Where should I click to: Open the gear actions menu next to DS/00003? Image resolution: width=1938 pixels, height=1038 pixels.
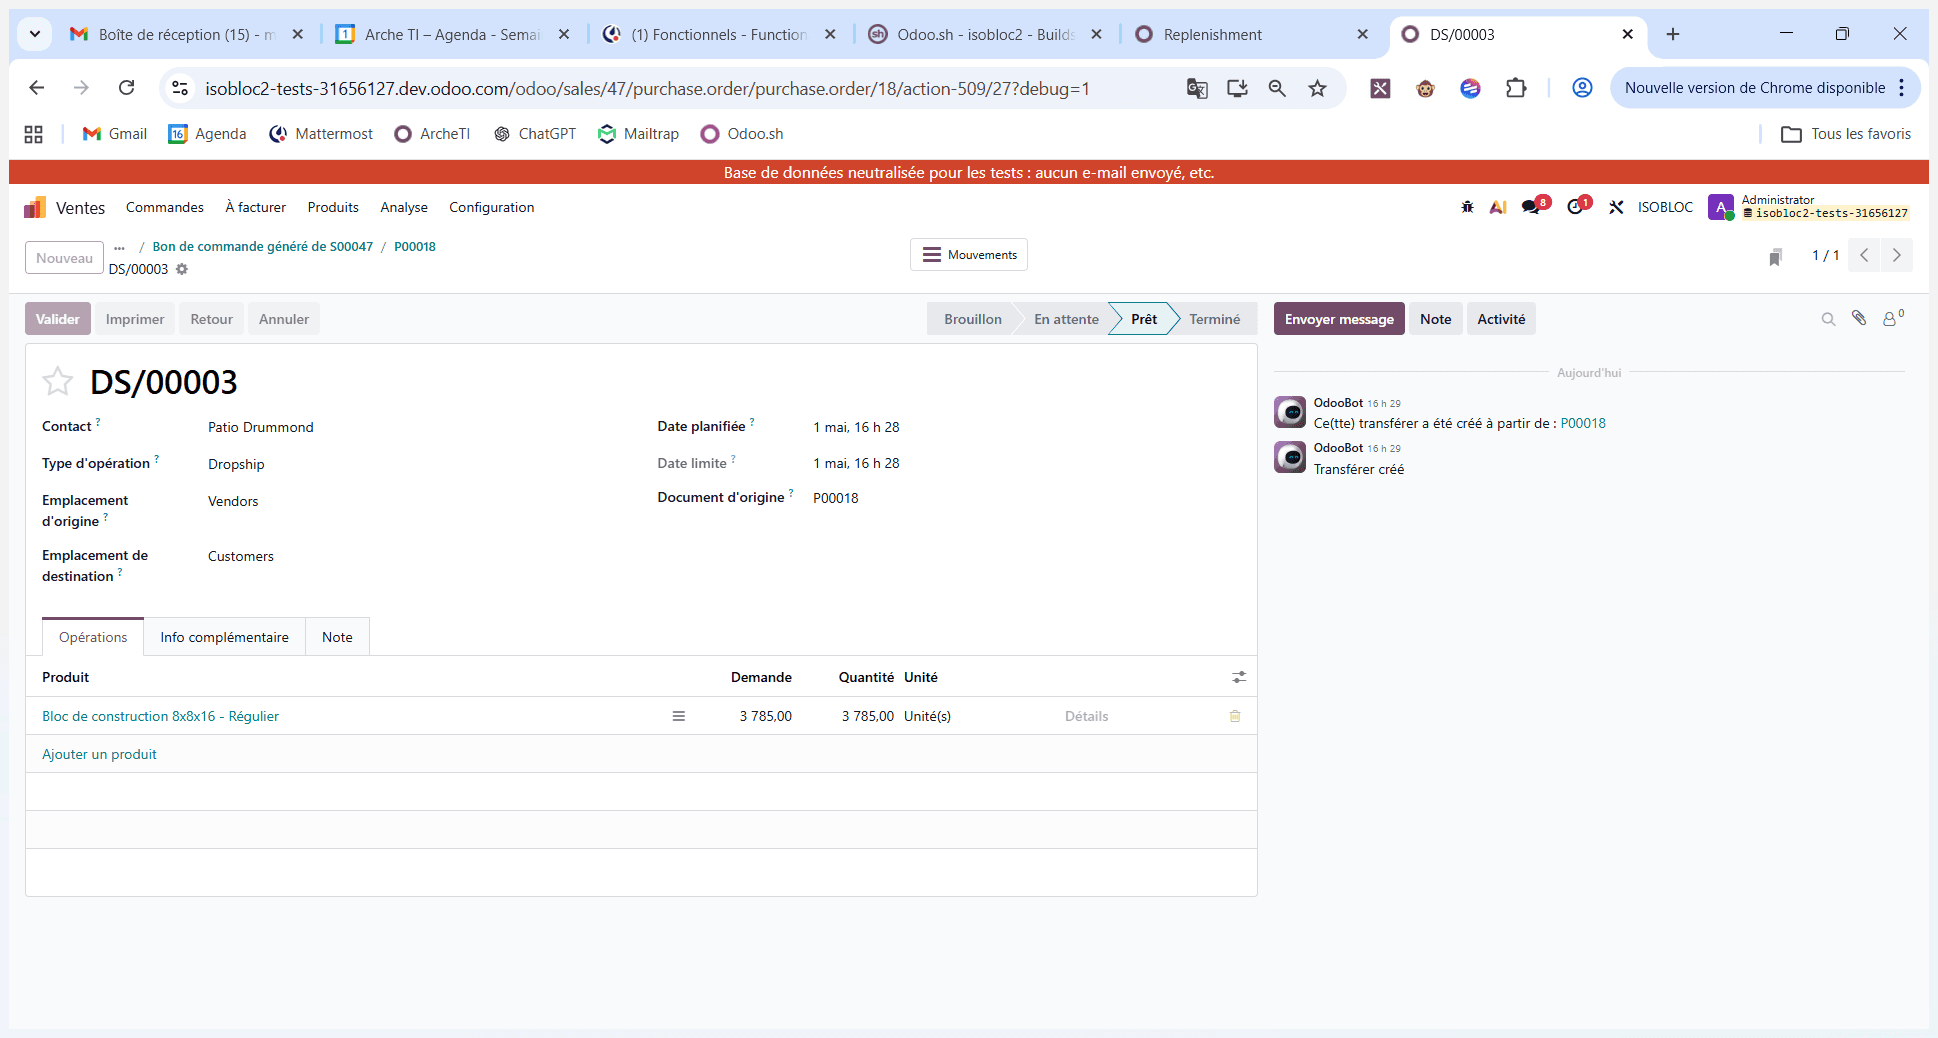tap(182, 269)
